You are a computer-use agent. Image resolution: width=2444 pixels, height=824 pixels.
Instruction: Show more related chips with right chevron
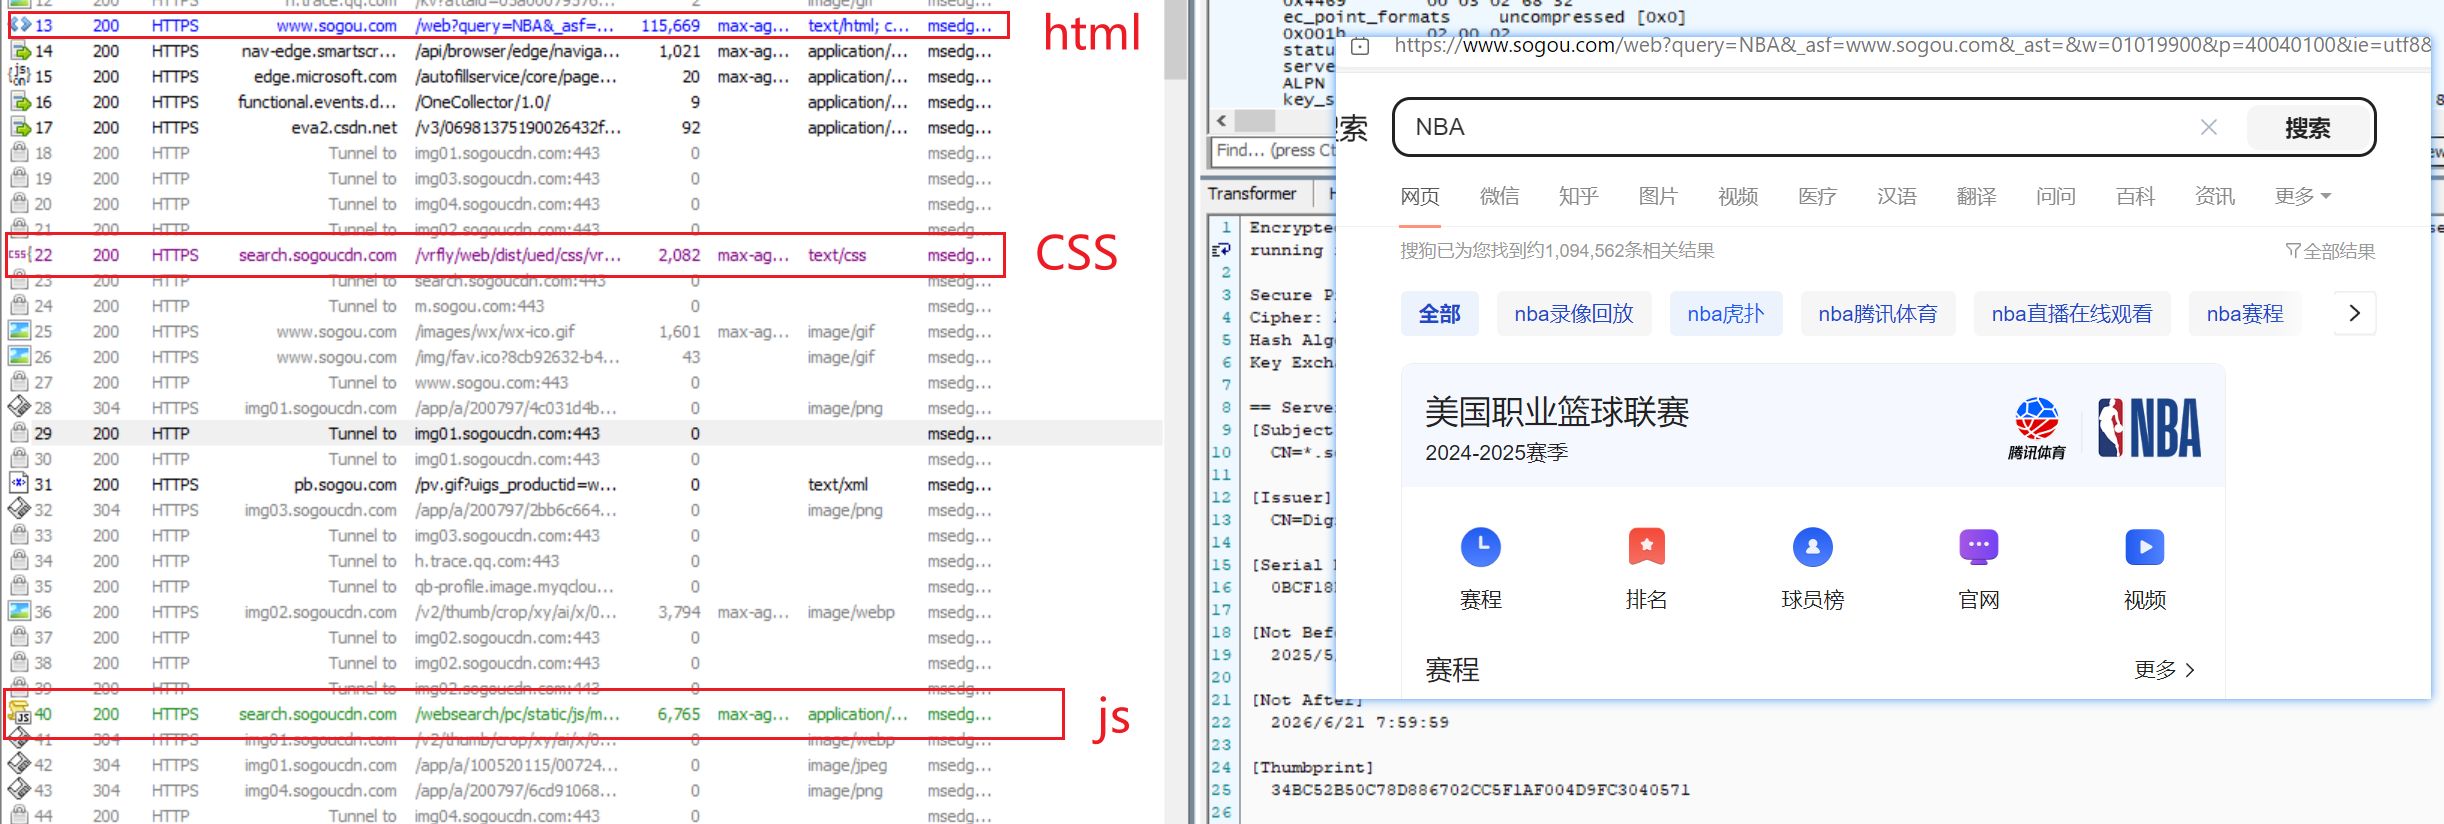[x=2355, y=313]
